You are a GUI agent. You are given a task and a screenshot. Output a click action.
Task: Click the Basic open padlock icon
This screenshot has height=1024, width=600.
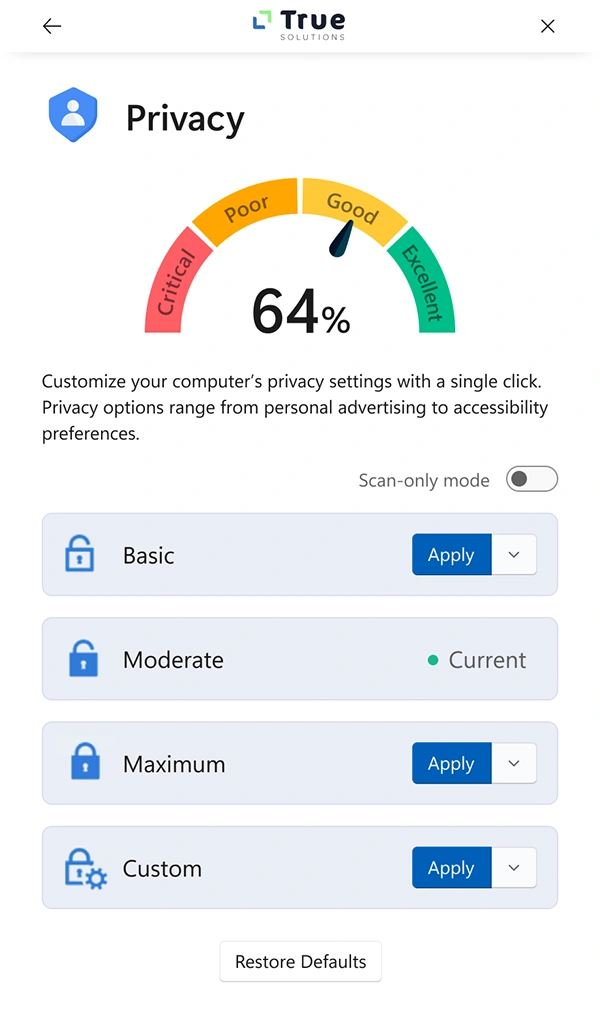[x=79, y=555]
